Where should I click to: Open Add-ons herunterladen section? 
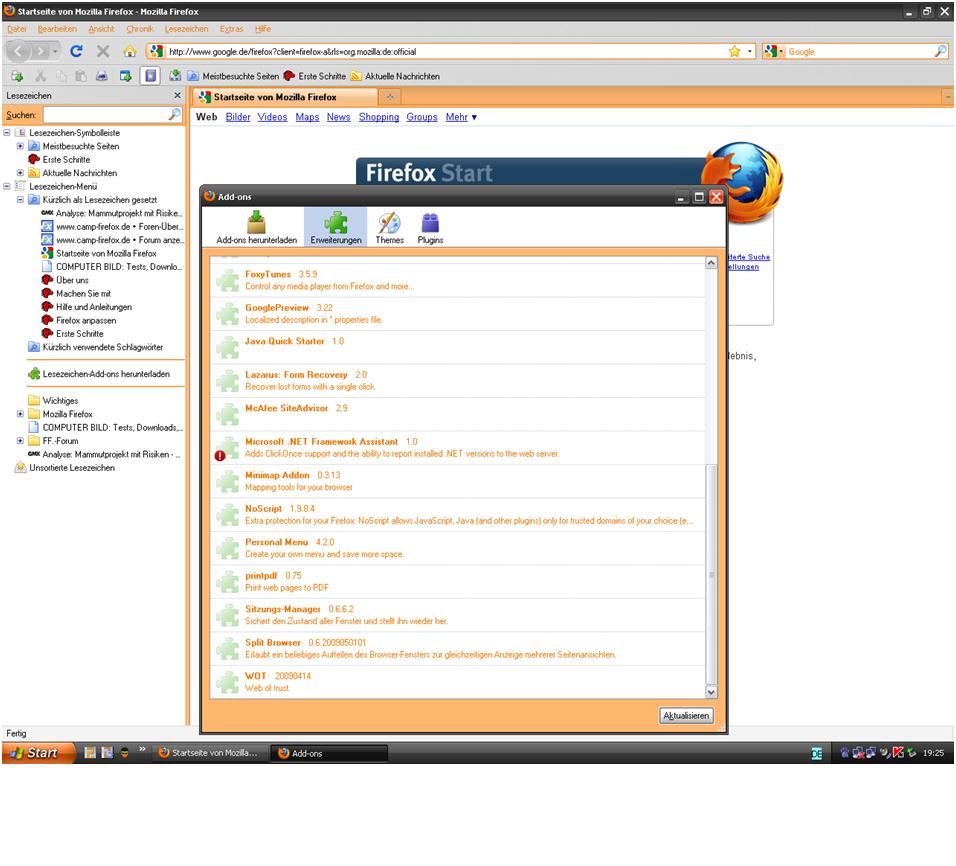pos(257,227)
